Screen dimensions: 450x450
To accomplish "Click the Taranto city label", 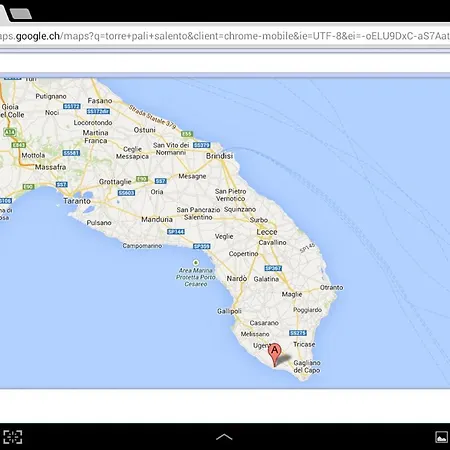I will tap(77, 201).
